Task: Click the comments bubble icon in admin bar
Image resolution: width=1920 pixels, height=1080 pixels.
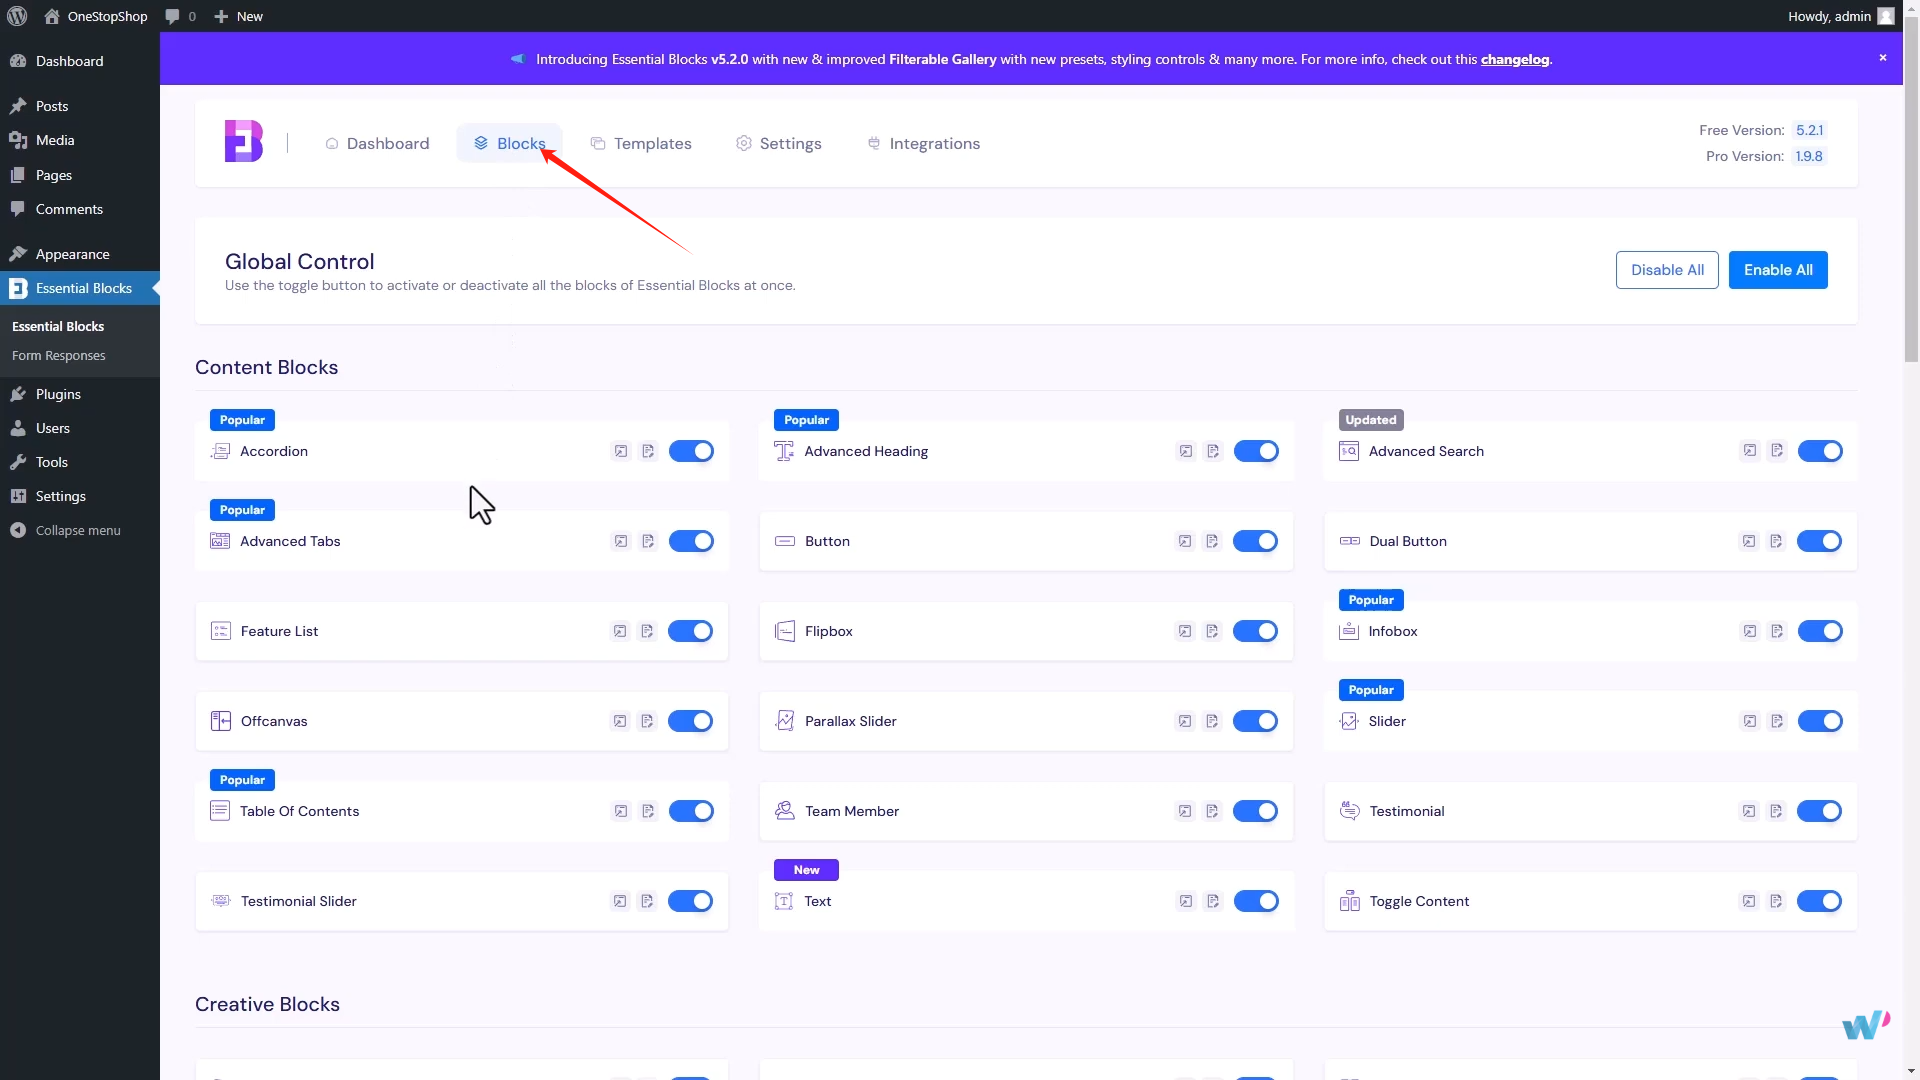Action: [x=170, y=16]
